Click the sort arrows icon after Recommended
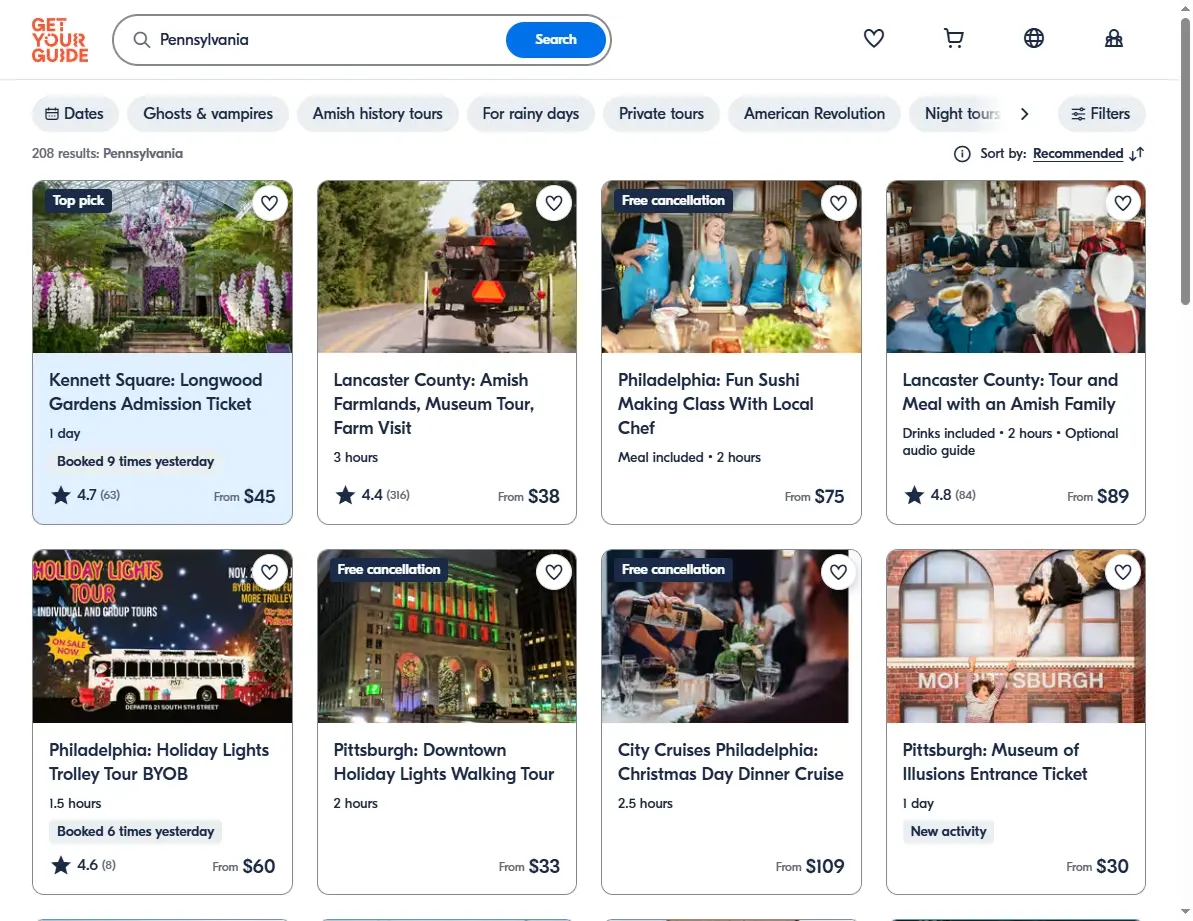Screen dimensions: 1193x921 [x=1137, y=154]
